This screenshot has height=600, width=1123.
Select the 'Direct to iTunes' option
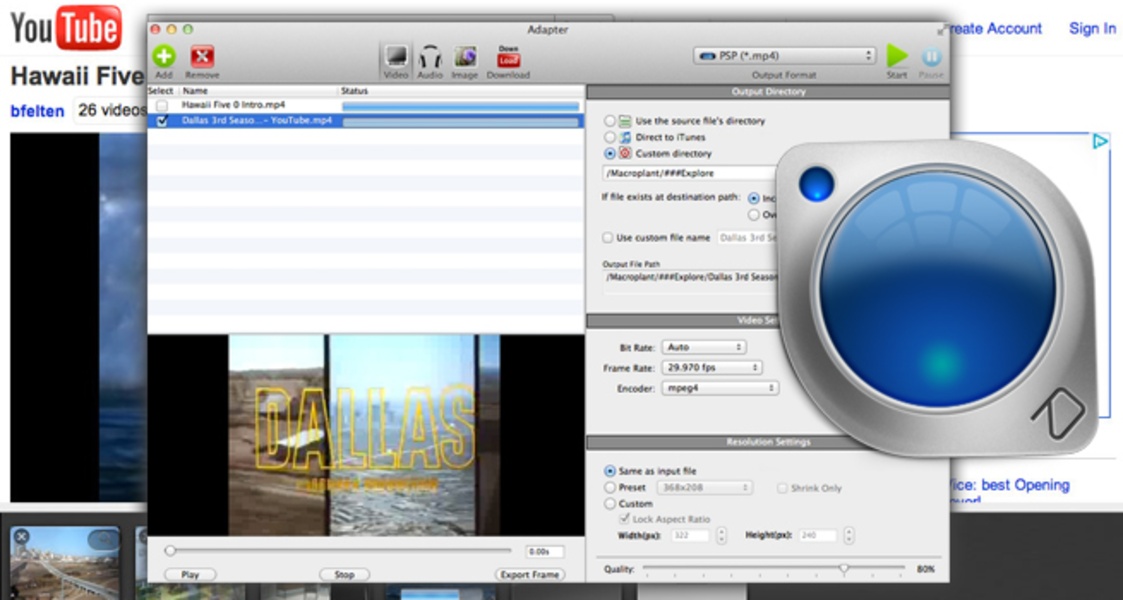609,137
